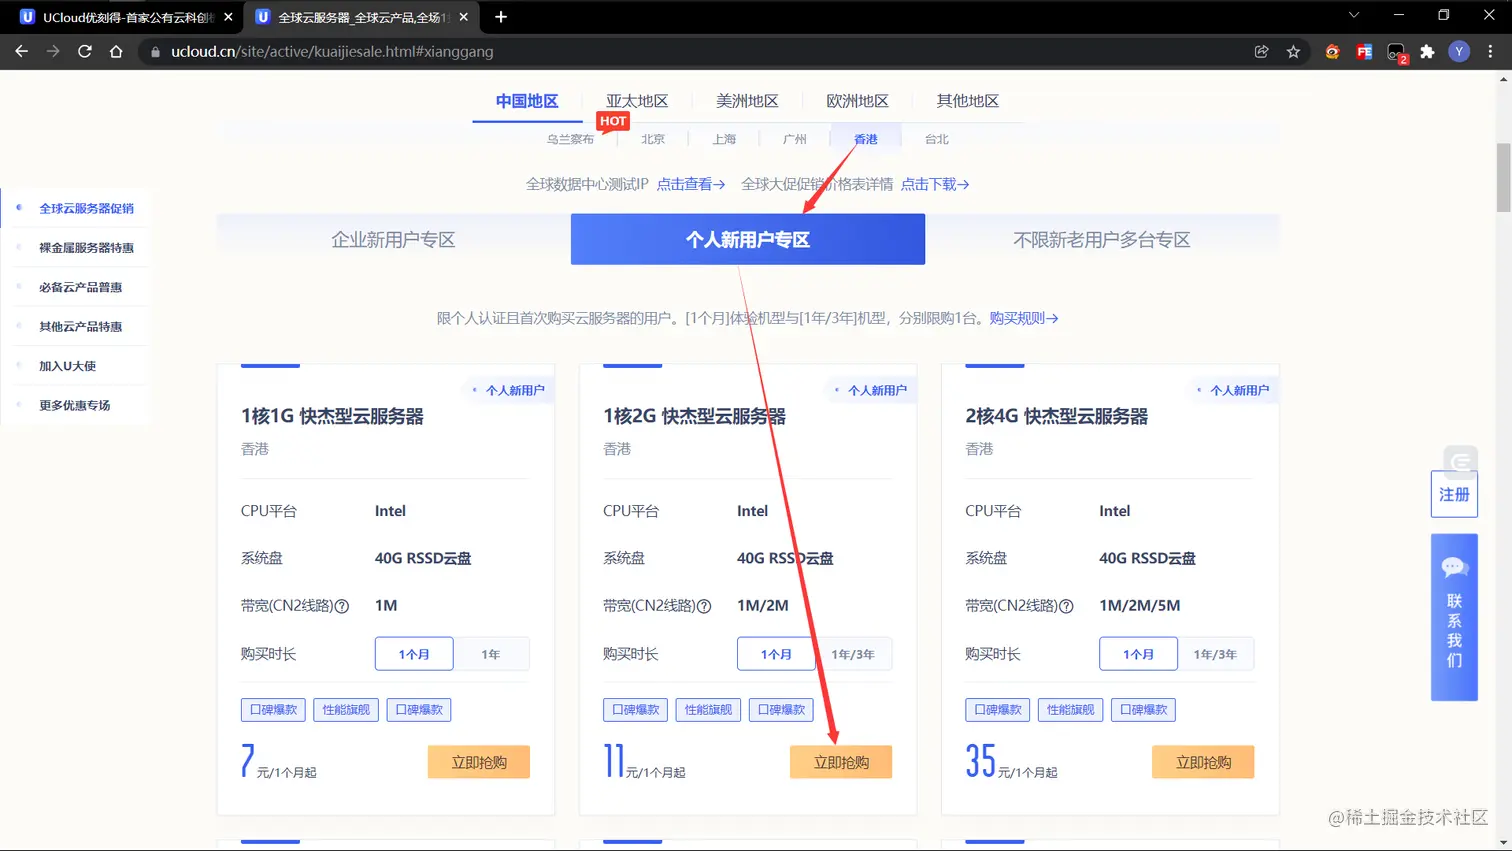Viewport: 1512px width, 851px height.
Task: Go to 全球云服务器促销 in sidebar
Action: click(x=86, y=208)
